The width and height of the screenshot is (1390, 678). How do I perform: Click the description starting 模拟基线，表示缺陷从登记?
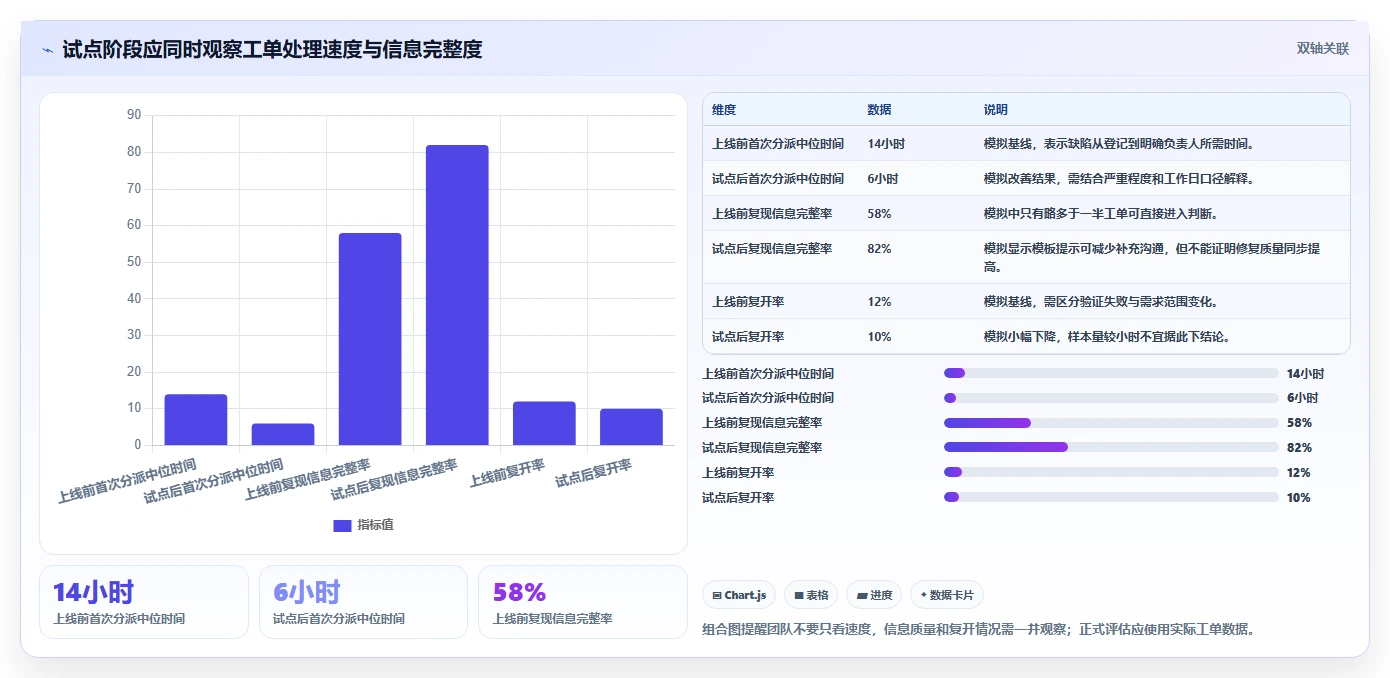(1119, 144)
